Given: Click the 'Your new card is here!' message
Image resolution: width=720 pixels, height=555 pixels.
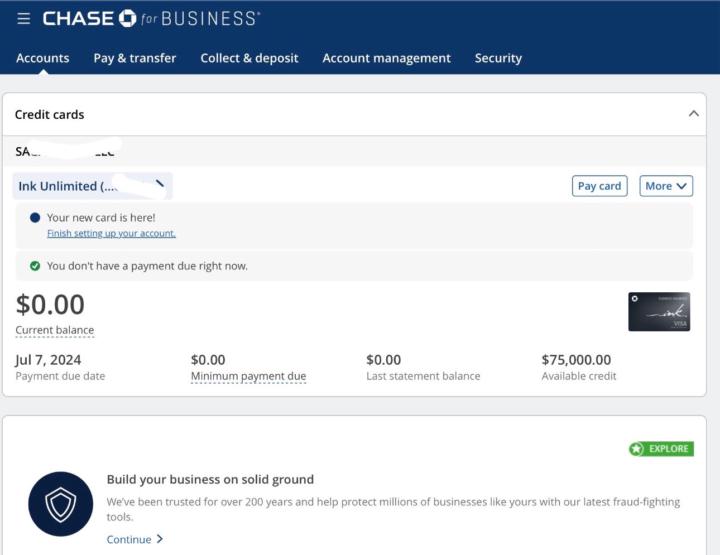Looking at the screenshot, I should 101,218.
